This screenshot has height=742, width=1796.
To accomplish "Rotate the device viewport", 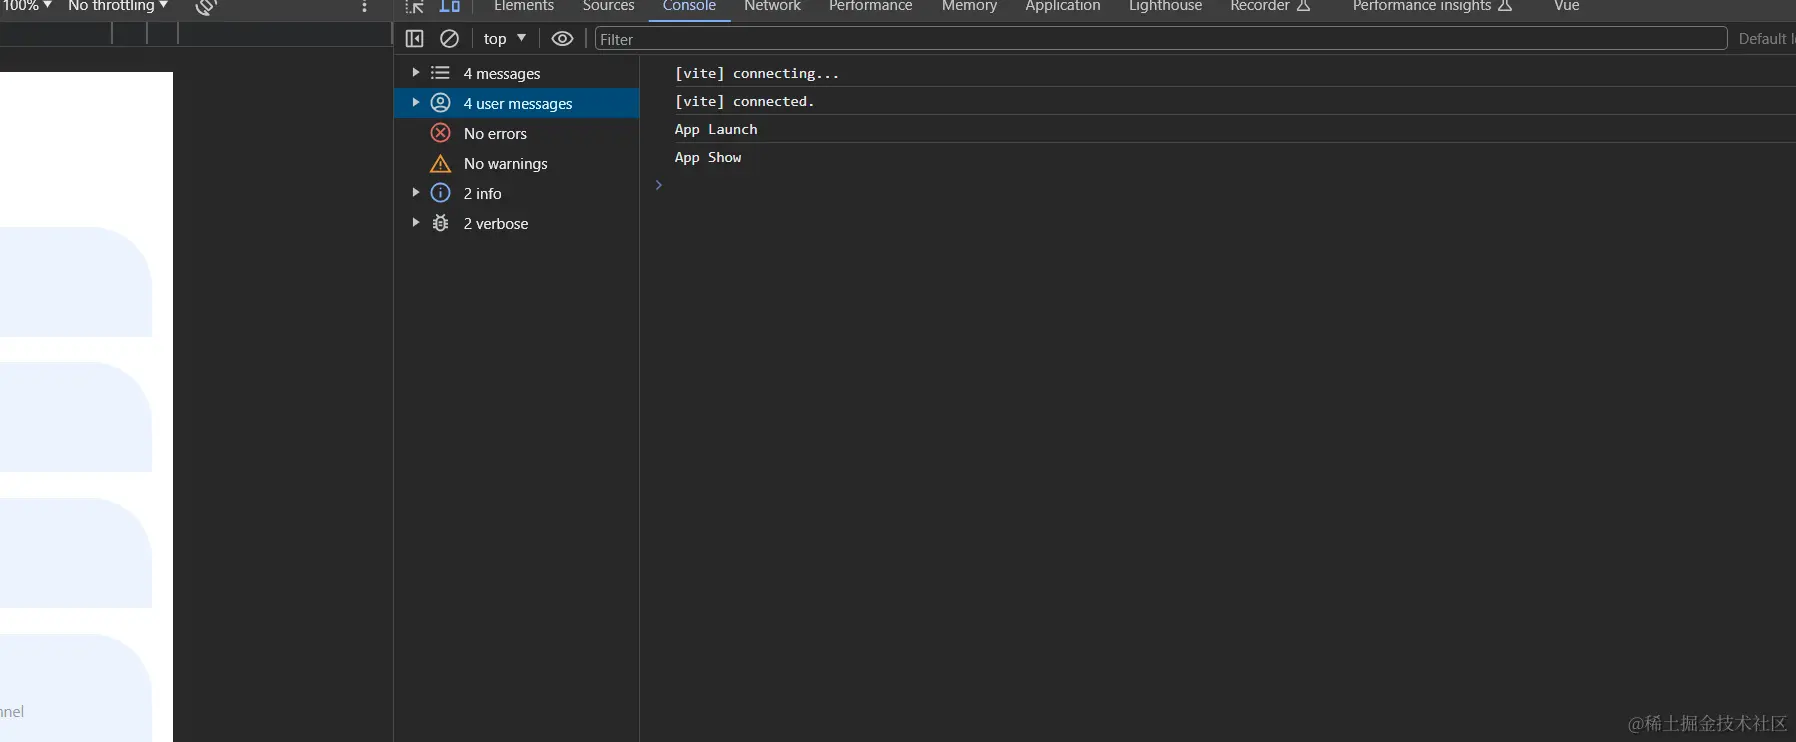I will pyautogui.click(x=206, y=7).
